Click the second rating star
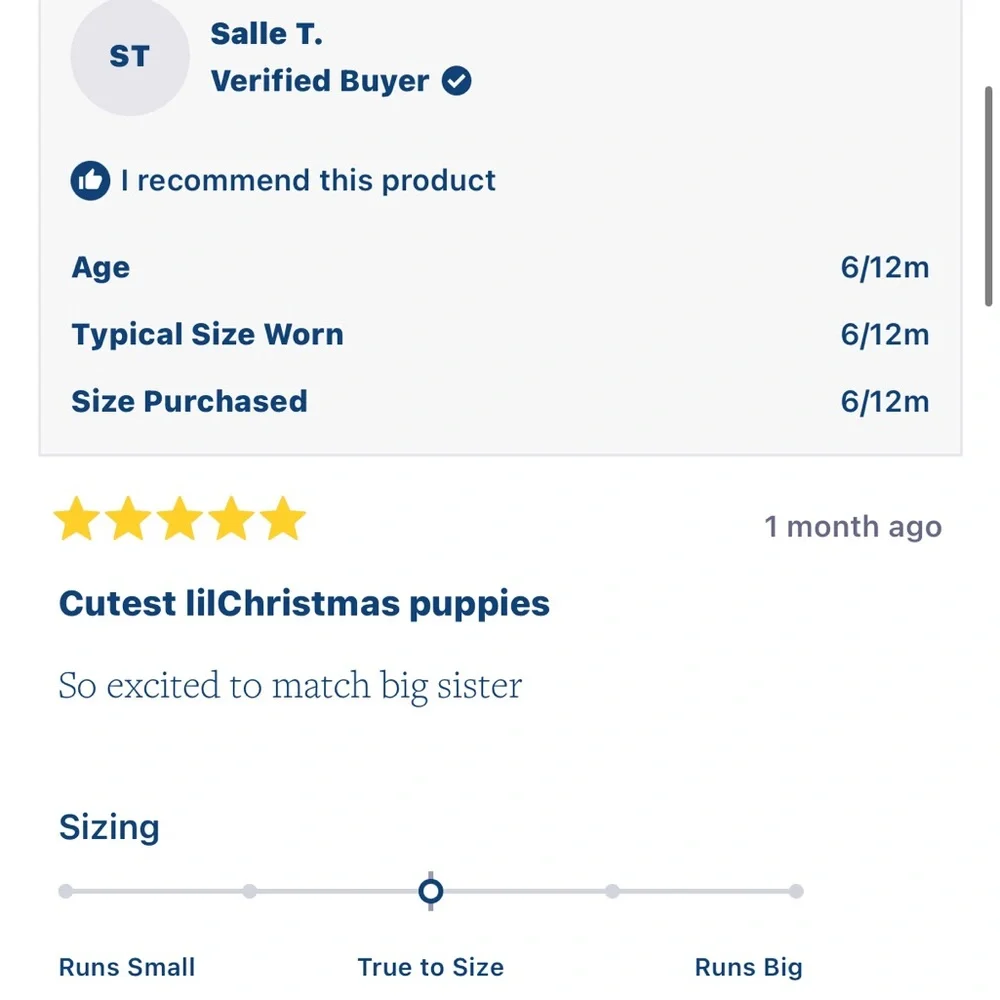This screenshot has width=1000, height=1000. 128,518
